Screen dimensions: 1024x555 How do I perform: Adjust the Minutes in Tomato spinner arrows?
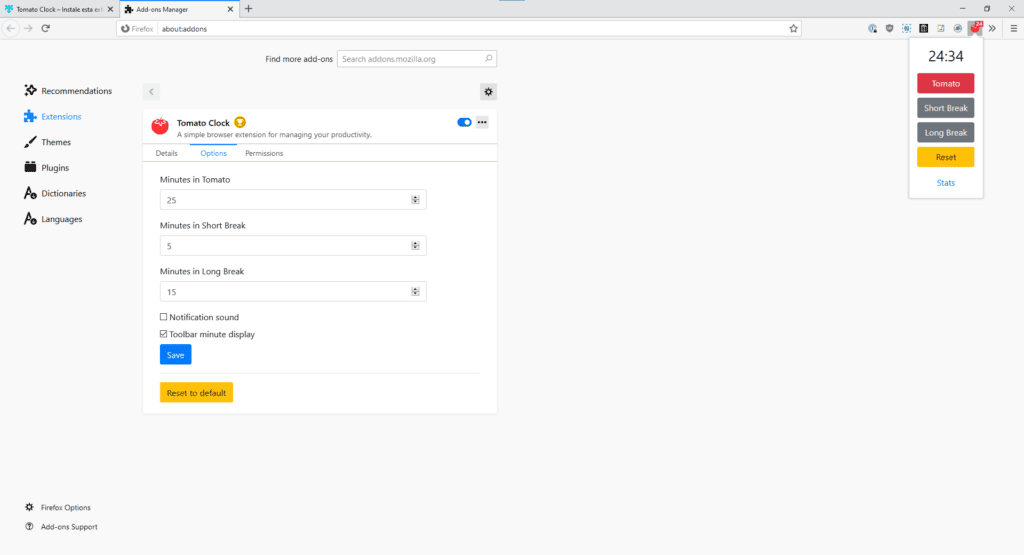tap(415, 200)
